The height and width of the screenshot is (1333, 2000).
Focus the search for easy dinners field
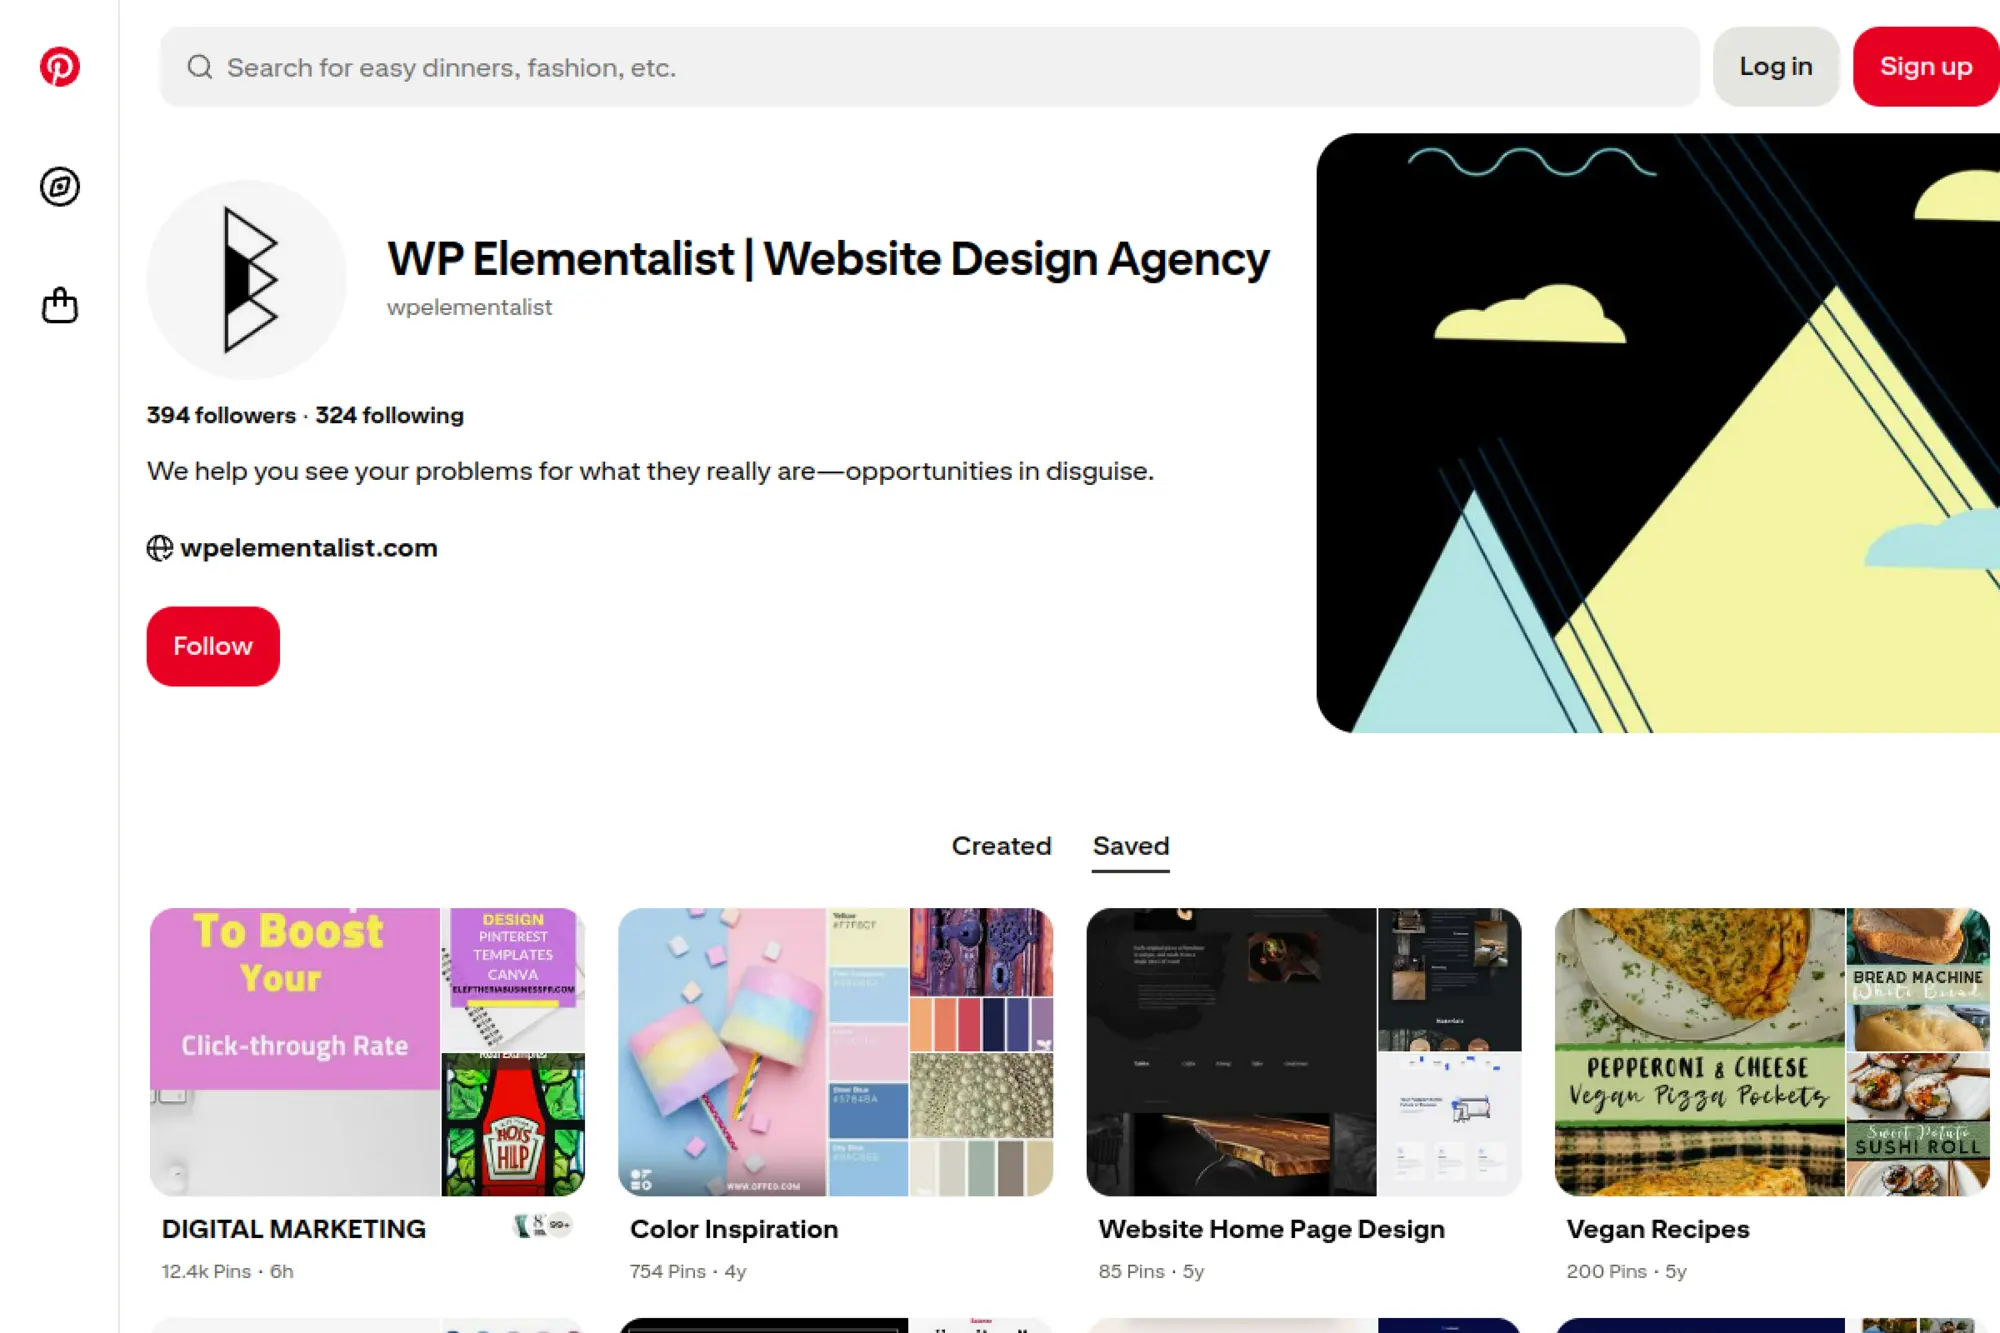(930, 67)
